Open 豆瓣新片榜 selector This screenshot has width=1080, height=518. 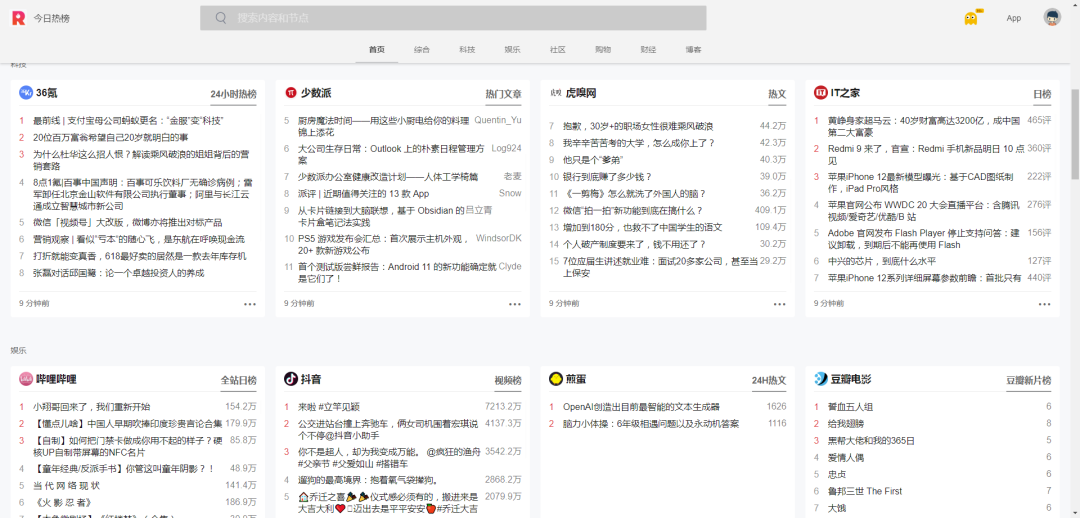[x=1028, y=380]
